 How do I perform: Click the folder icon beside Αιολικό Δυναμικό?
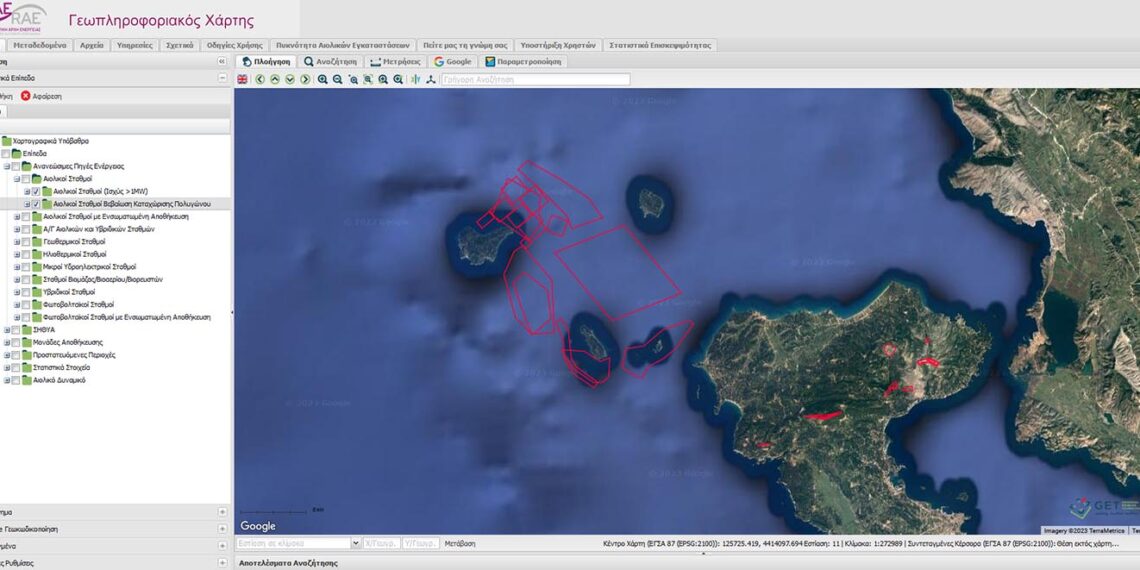27,380
